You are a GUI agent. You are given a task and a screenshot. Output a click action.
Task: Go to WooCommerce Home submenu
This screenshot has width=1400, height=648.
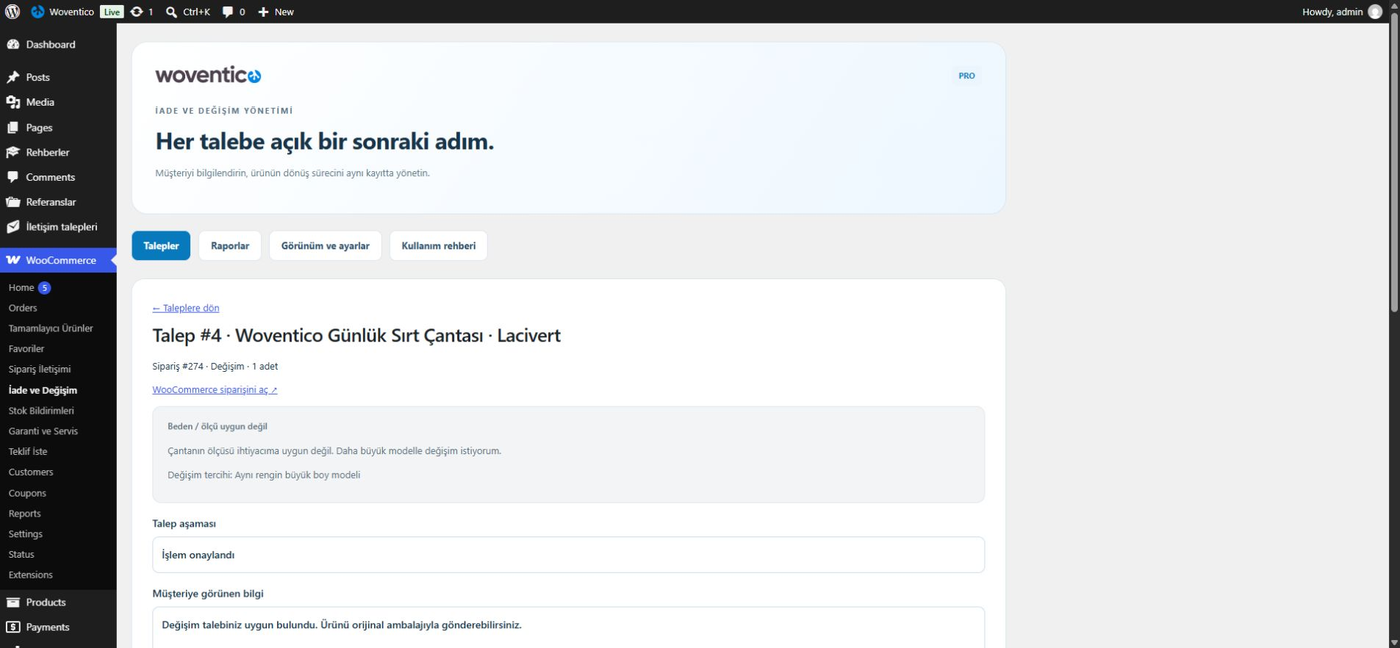pyautogui.click(x=21, y=288)
